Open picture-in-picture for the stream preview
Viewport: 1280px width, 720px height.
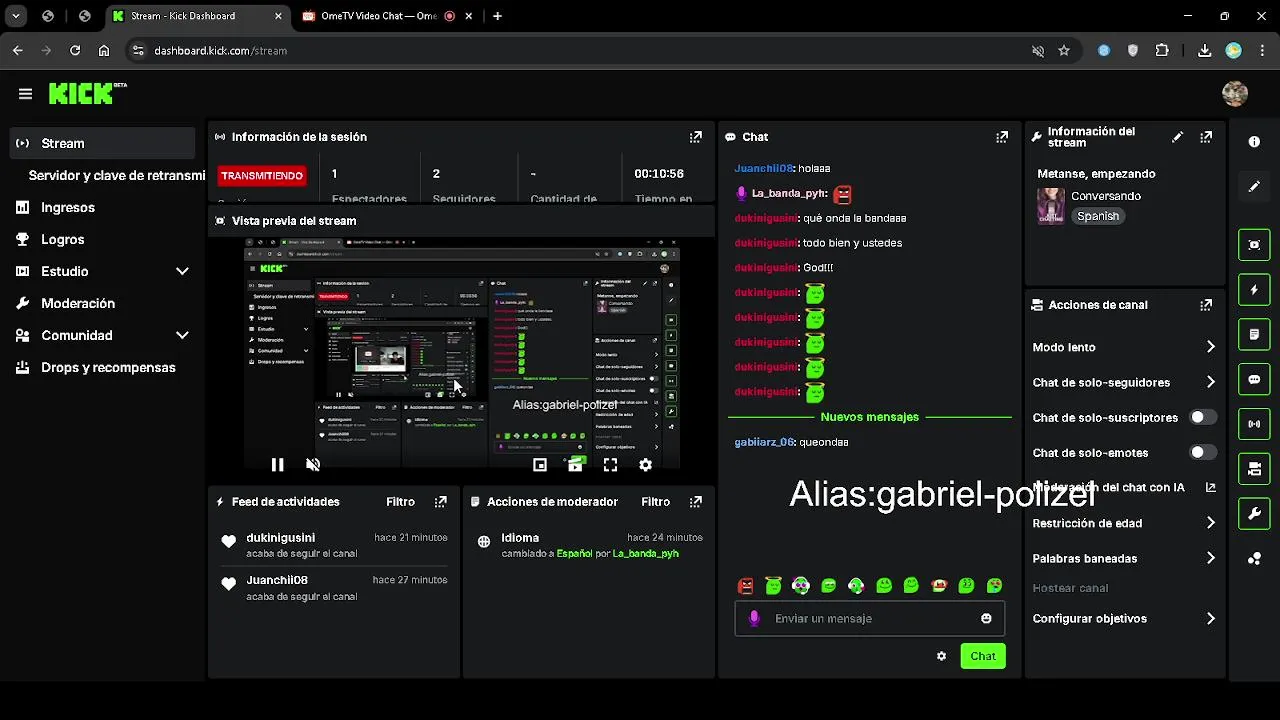tap(540, 465)
